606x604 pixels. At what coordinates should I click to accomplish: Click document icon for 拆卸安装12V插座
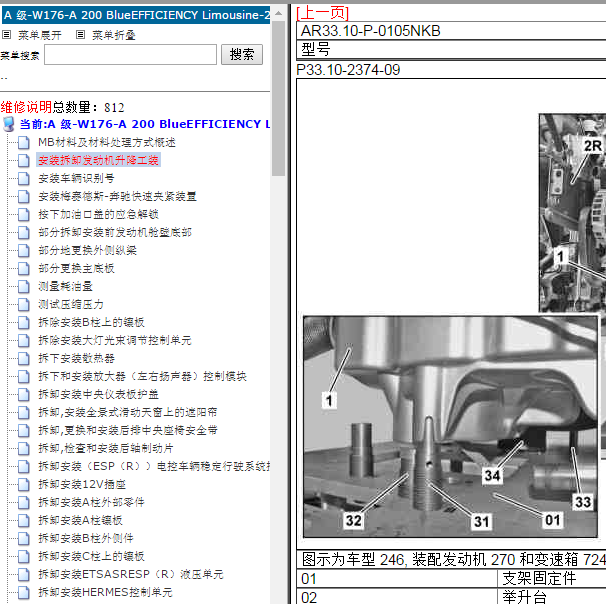(24, 485)
